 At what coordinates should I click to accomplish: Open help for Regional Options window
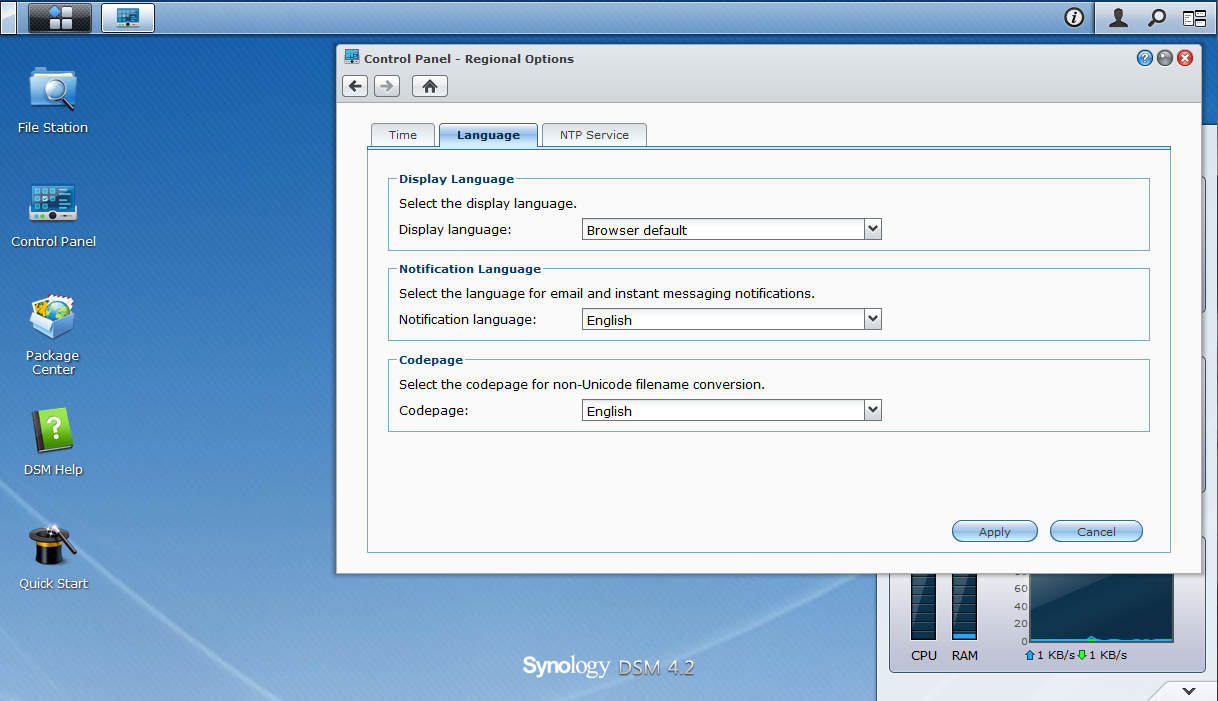[x=1145, y=58]
